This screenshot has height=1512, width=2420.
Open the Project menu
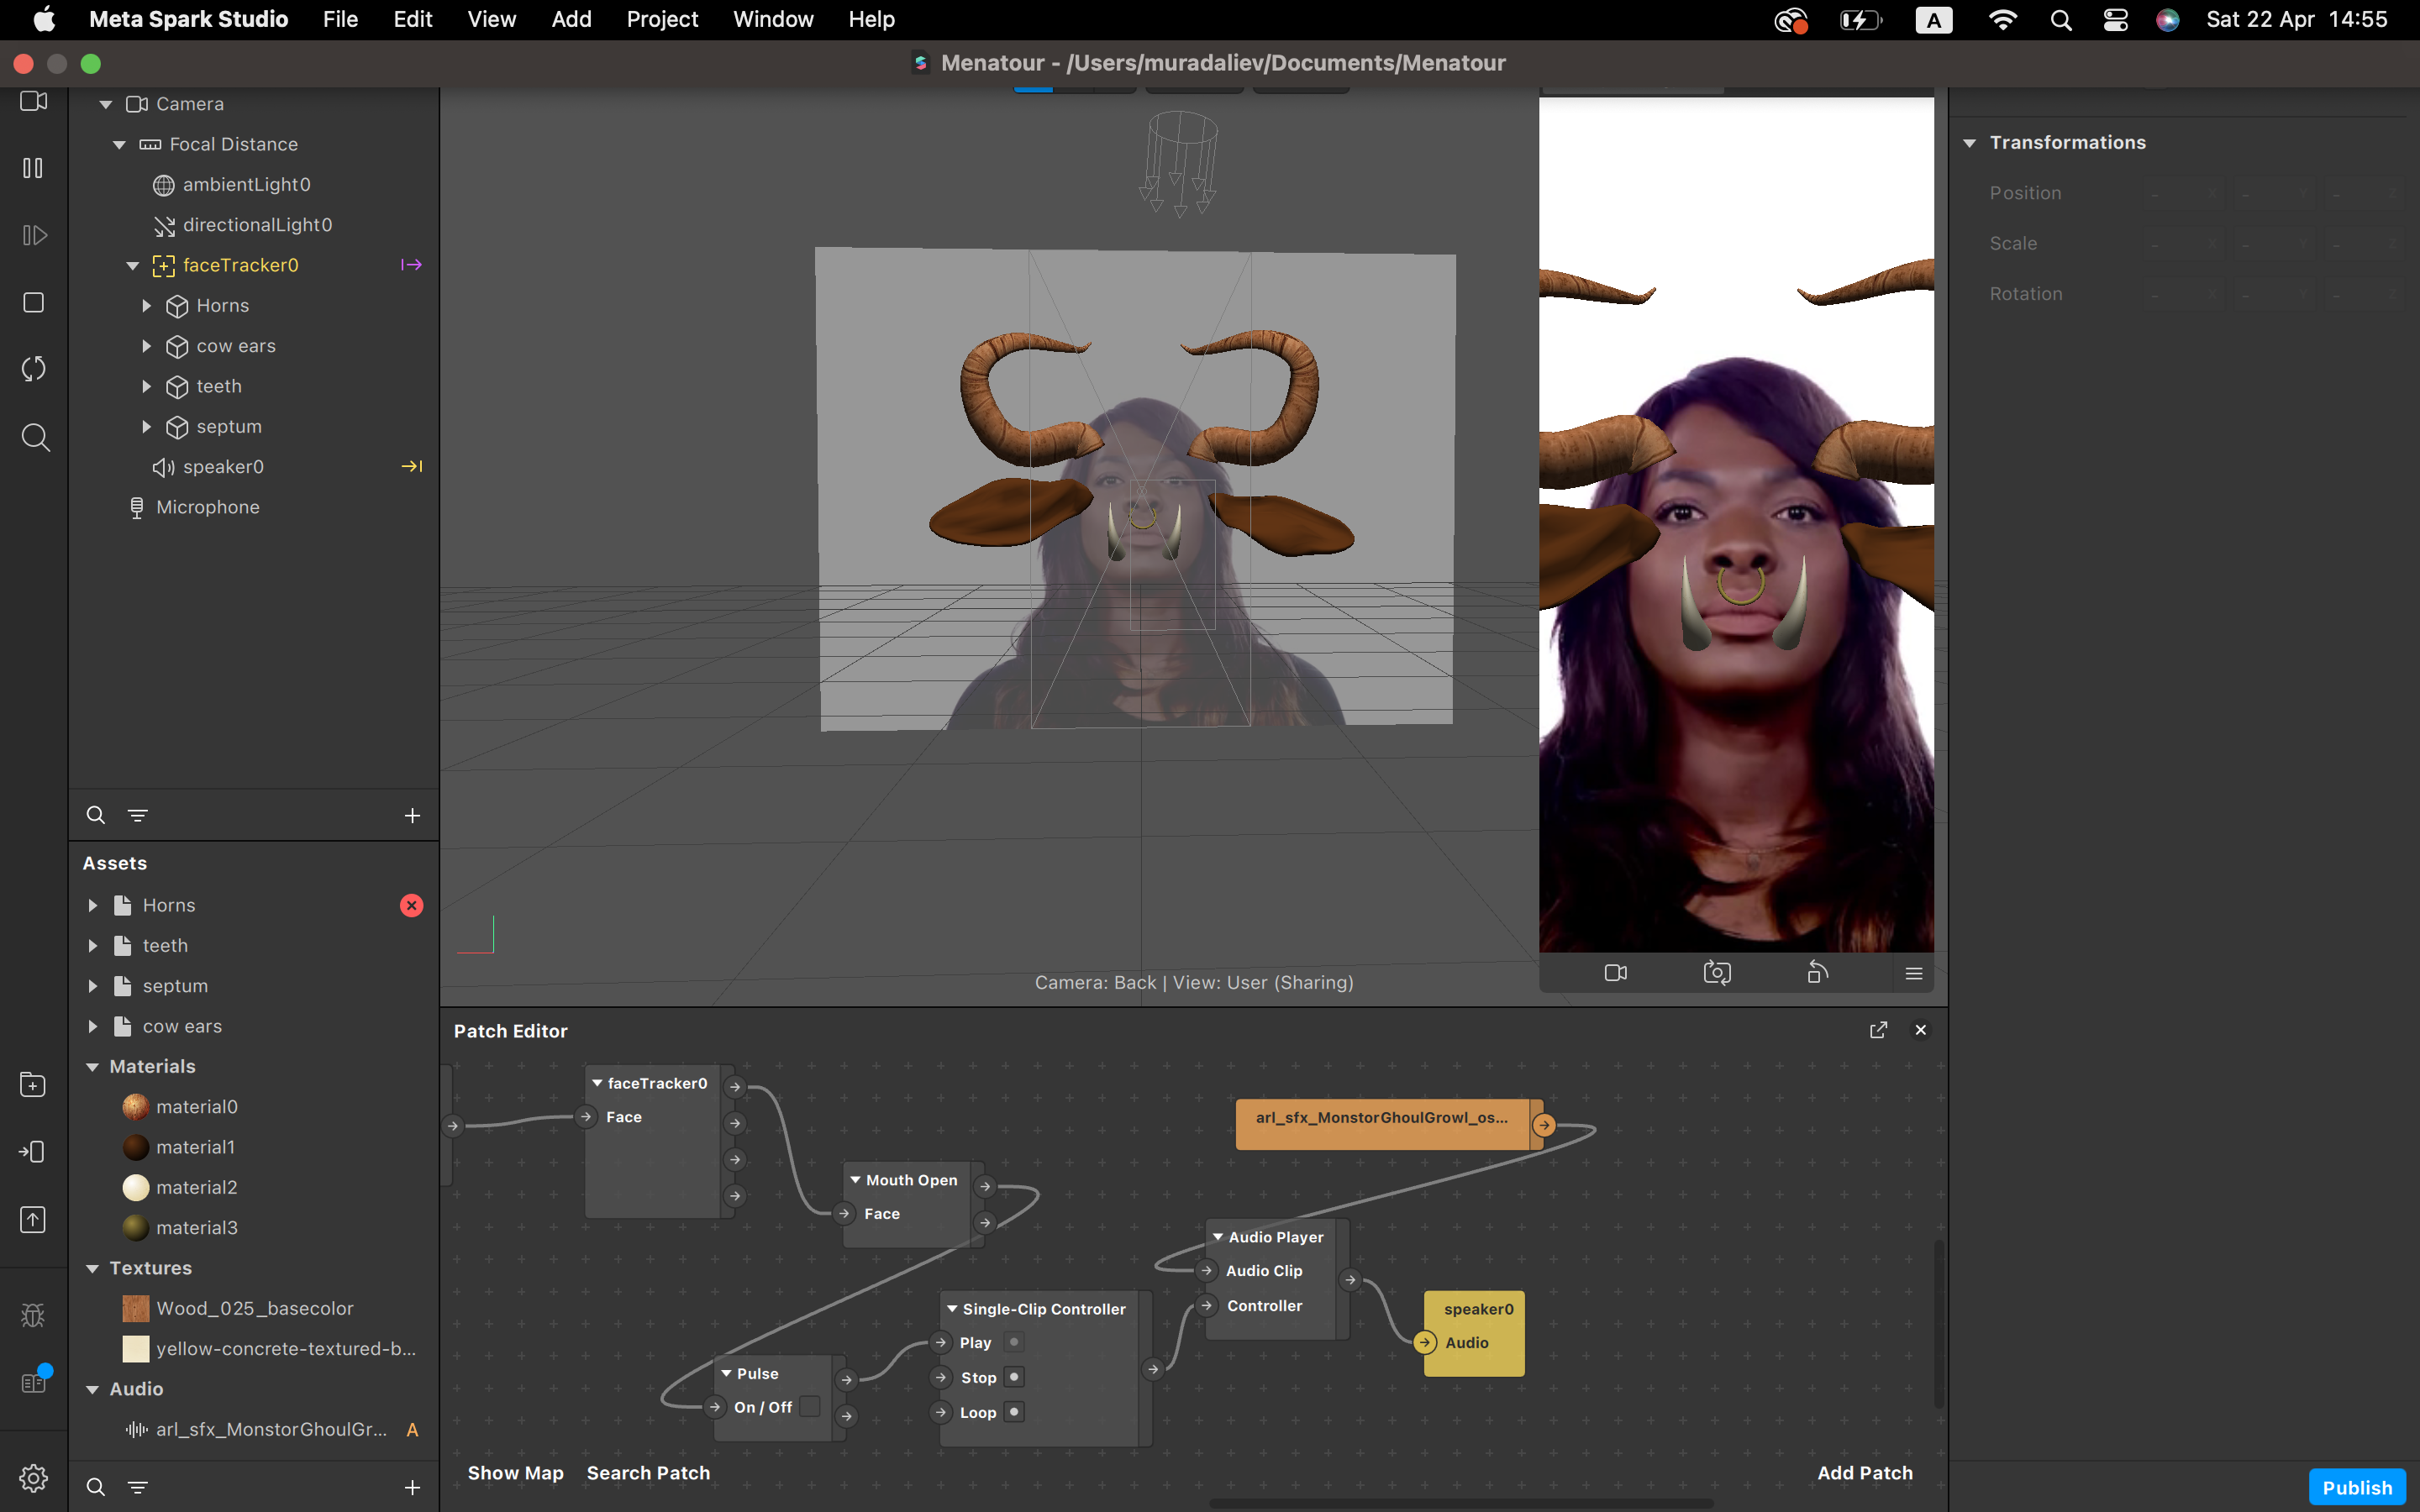coord(662,19)
